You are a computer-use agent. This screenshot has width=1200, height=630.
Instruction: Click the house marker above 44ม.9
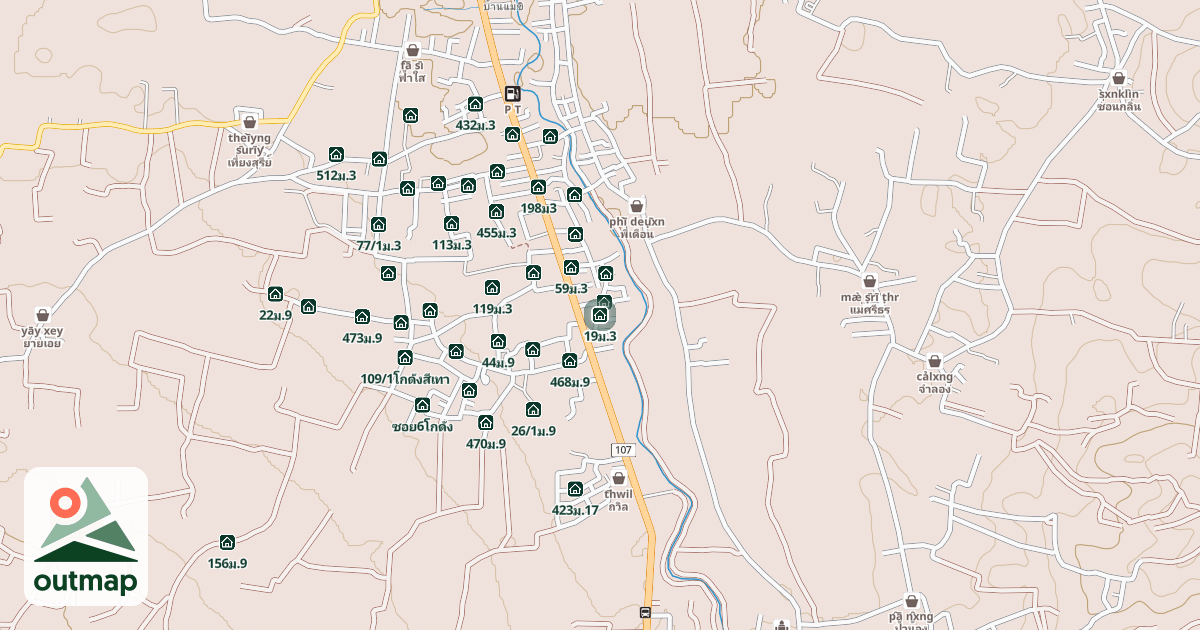click(x=498, y=341)
